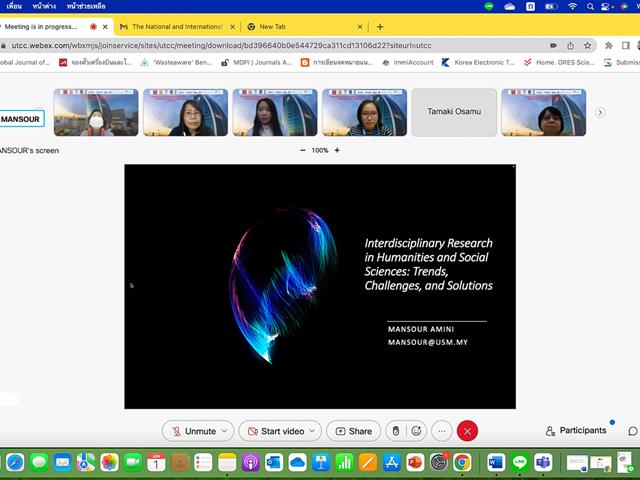This screenshot has width=640, height=480.
Task: Show more participants with the right arrow
Action: click(600, 112)
